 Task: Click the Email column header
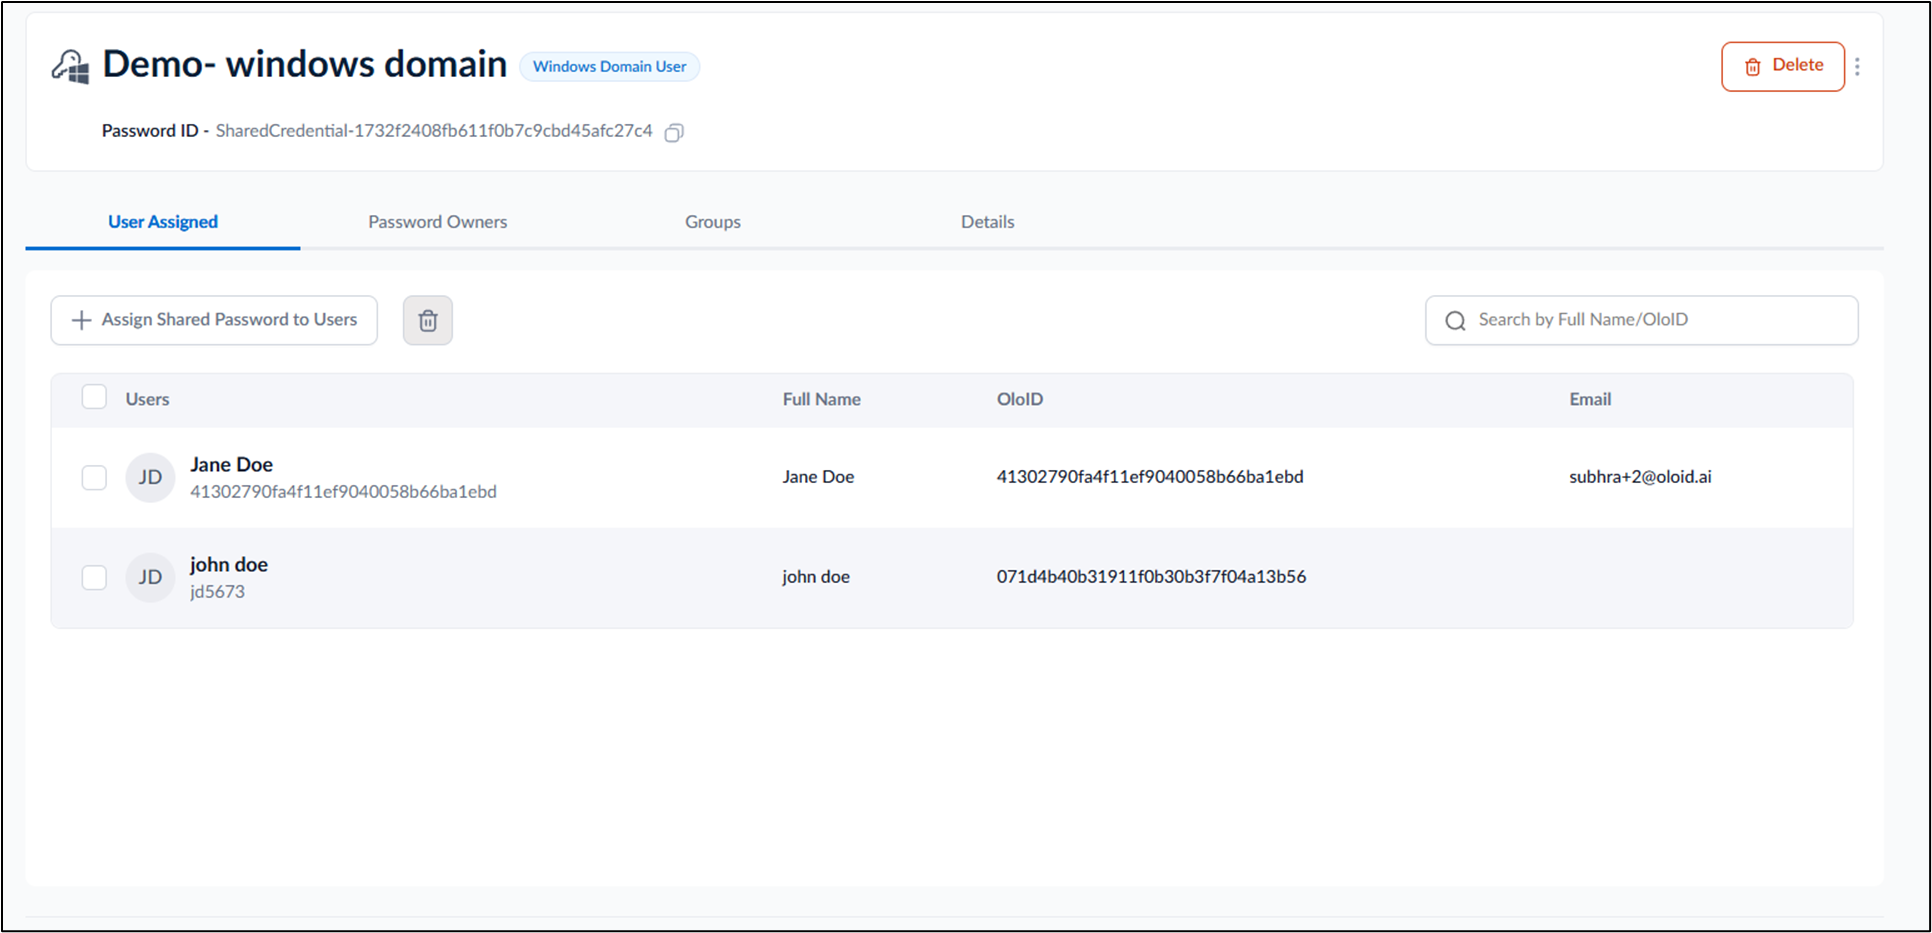click(x=1590, y=399)
